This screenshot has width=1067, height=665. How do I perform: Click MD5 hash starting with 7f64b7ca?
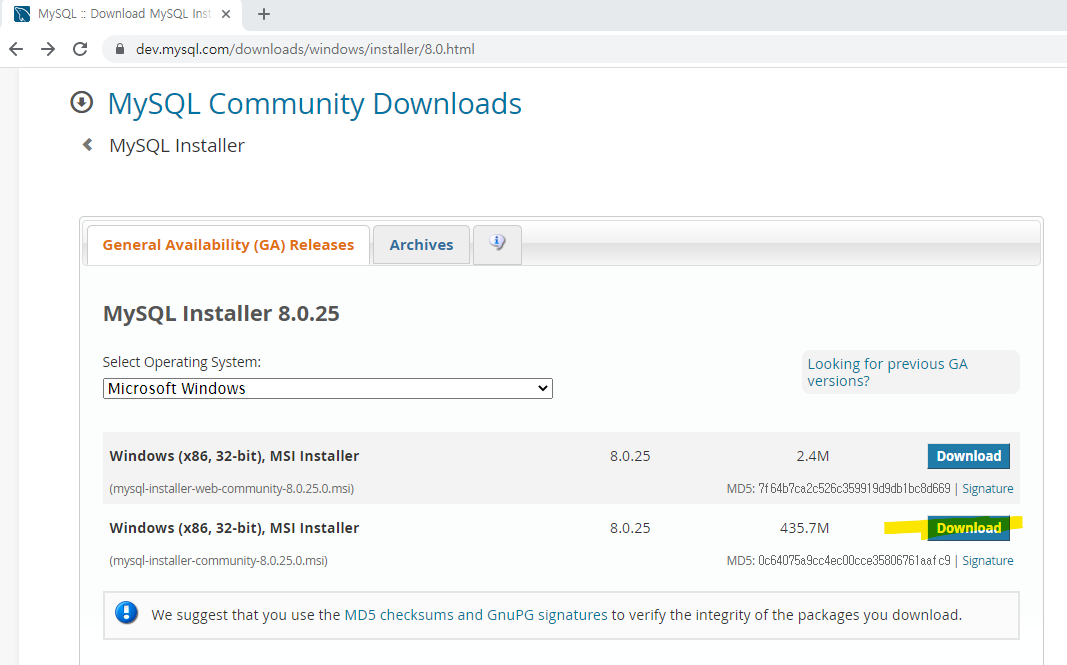[x=854, y=489]
